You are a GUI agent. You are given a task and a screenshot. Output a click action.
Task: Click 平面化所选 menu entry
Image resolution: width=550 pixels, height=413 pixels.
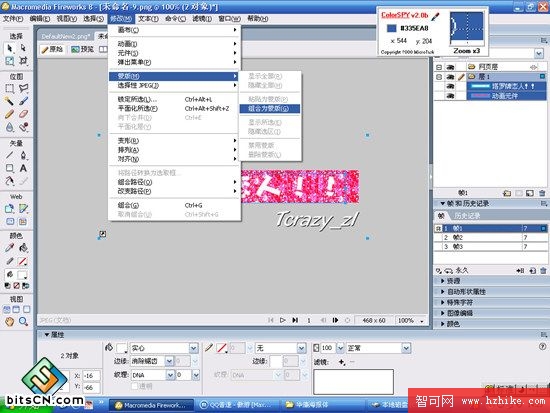pyautogui.click(x=138, y=108)
